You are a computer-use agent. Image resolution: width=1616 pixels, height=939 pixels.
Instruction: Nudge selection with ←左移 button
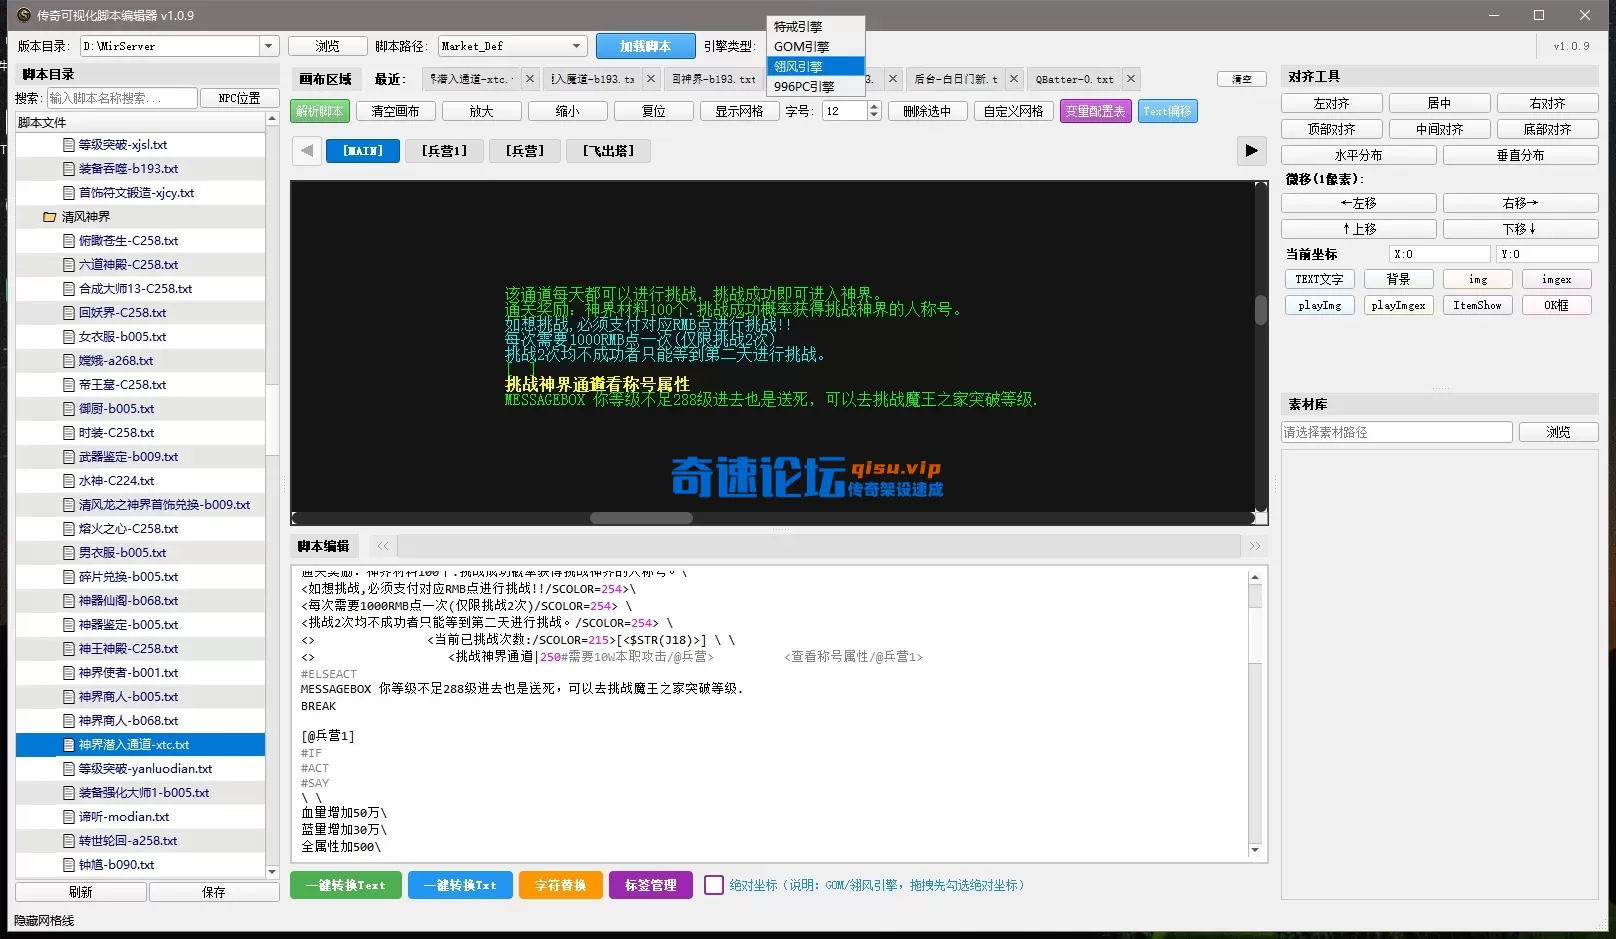1358,203
